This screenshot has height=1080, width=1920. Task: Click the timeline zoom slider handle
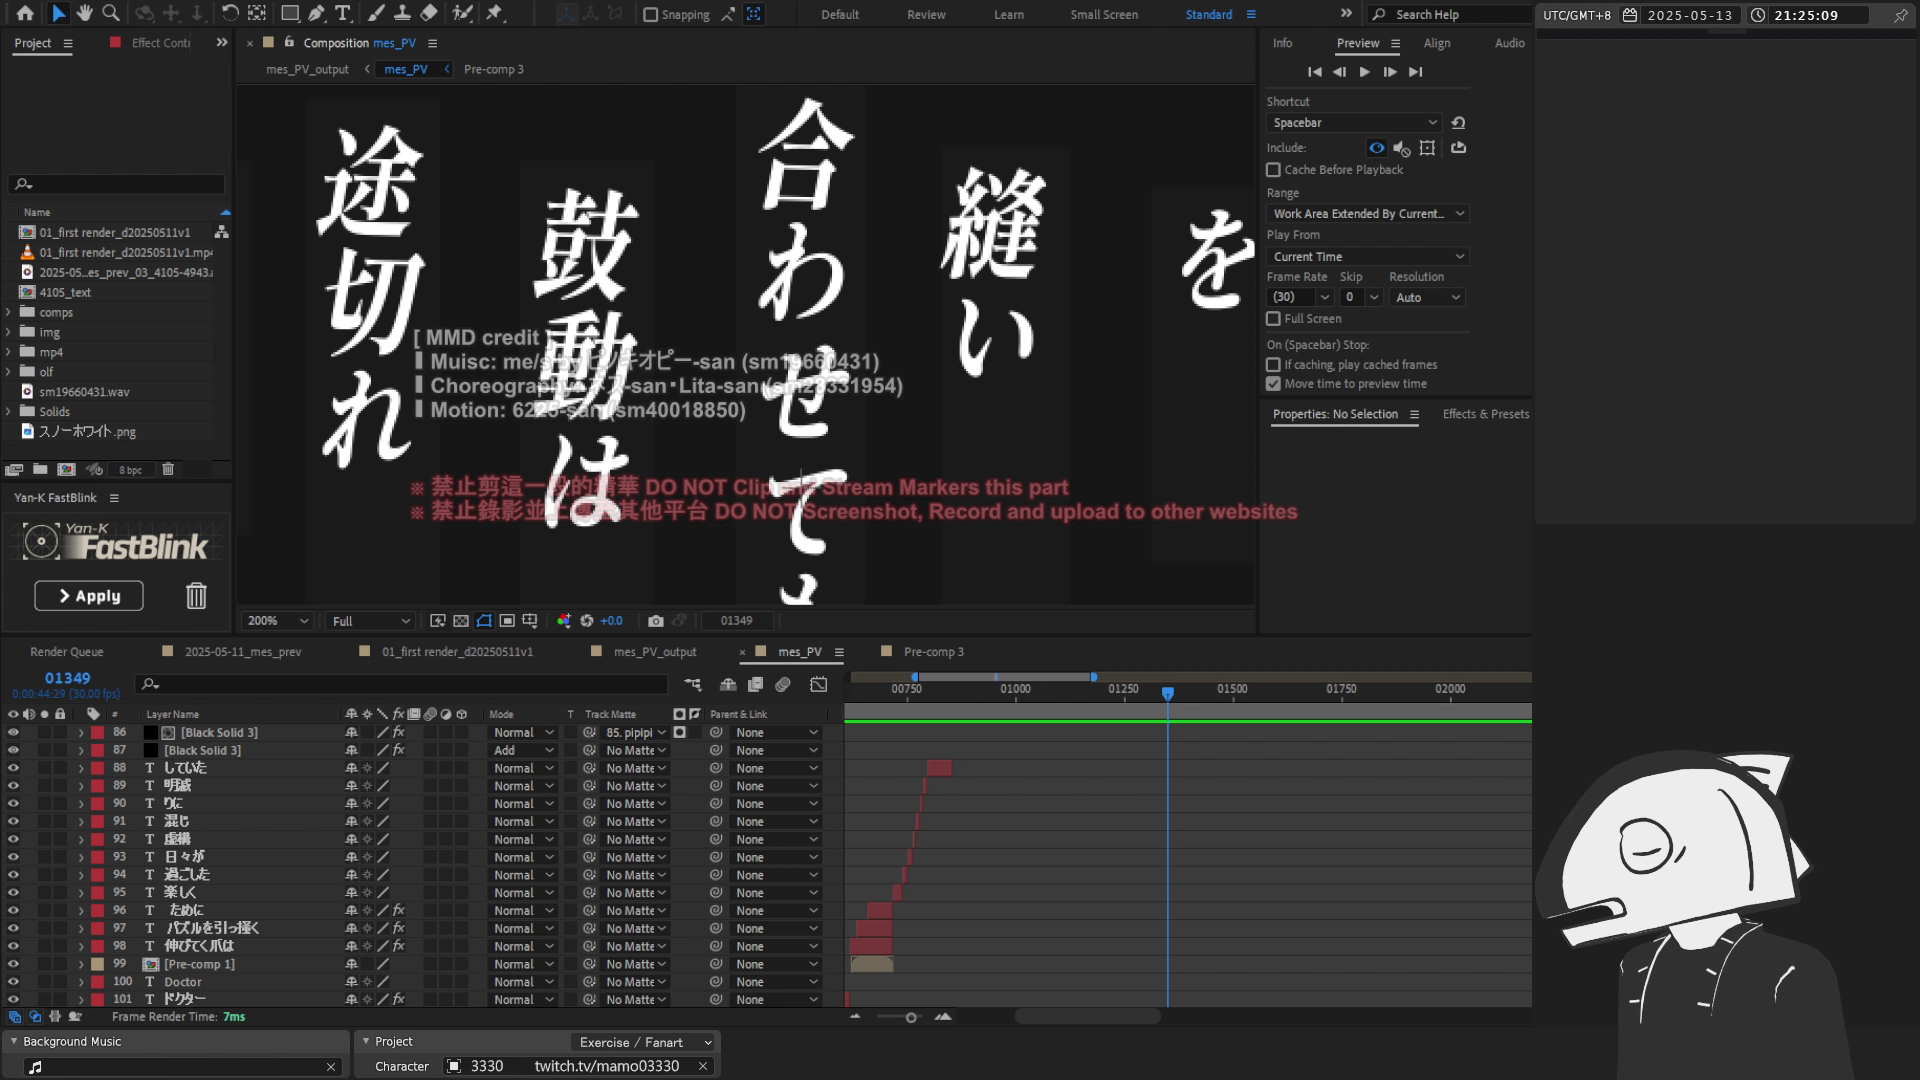911,1017
